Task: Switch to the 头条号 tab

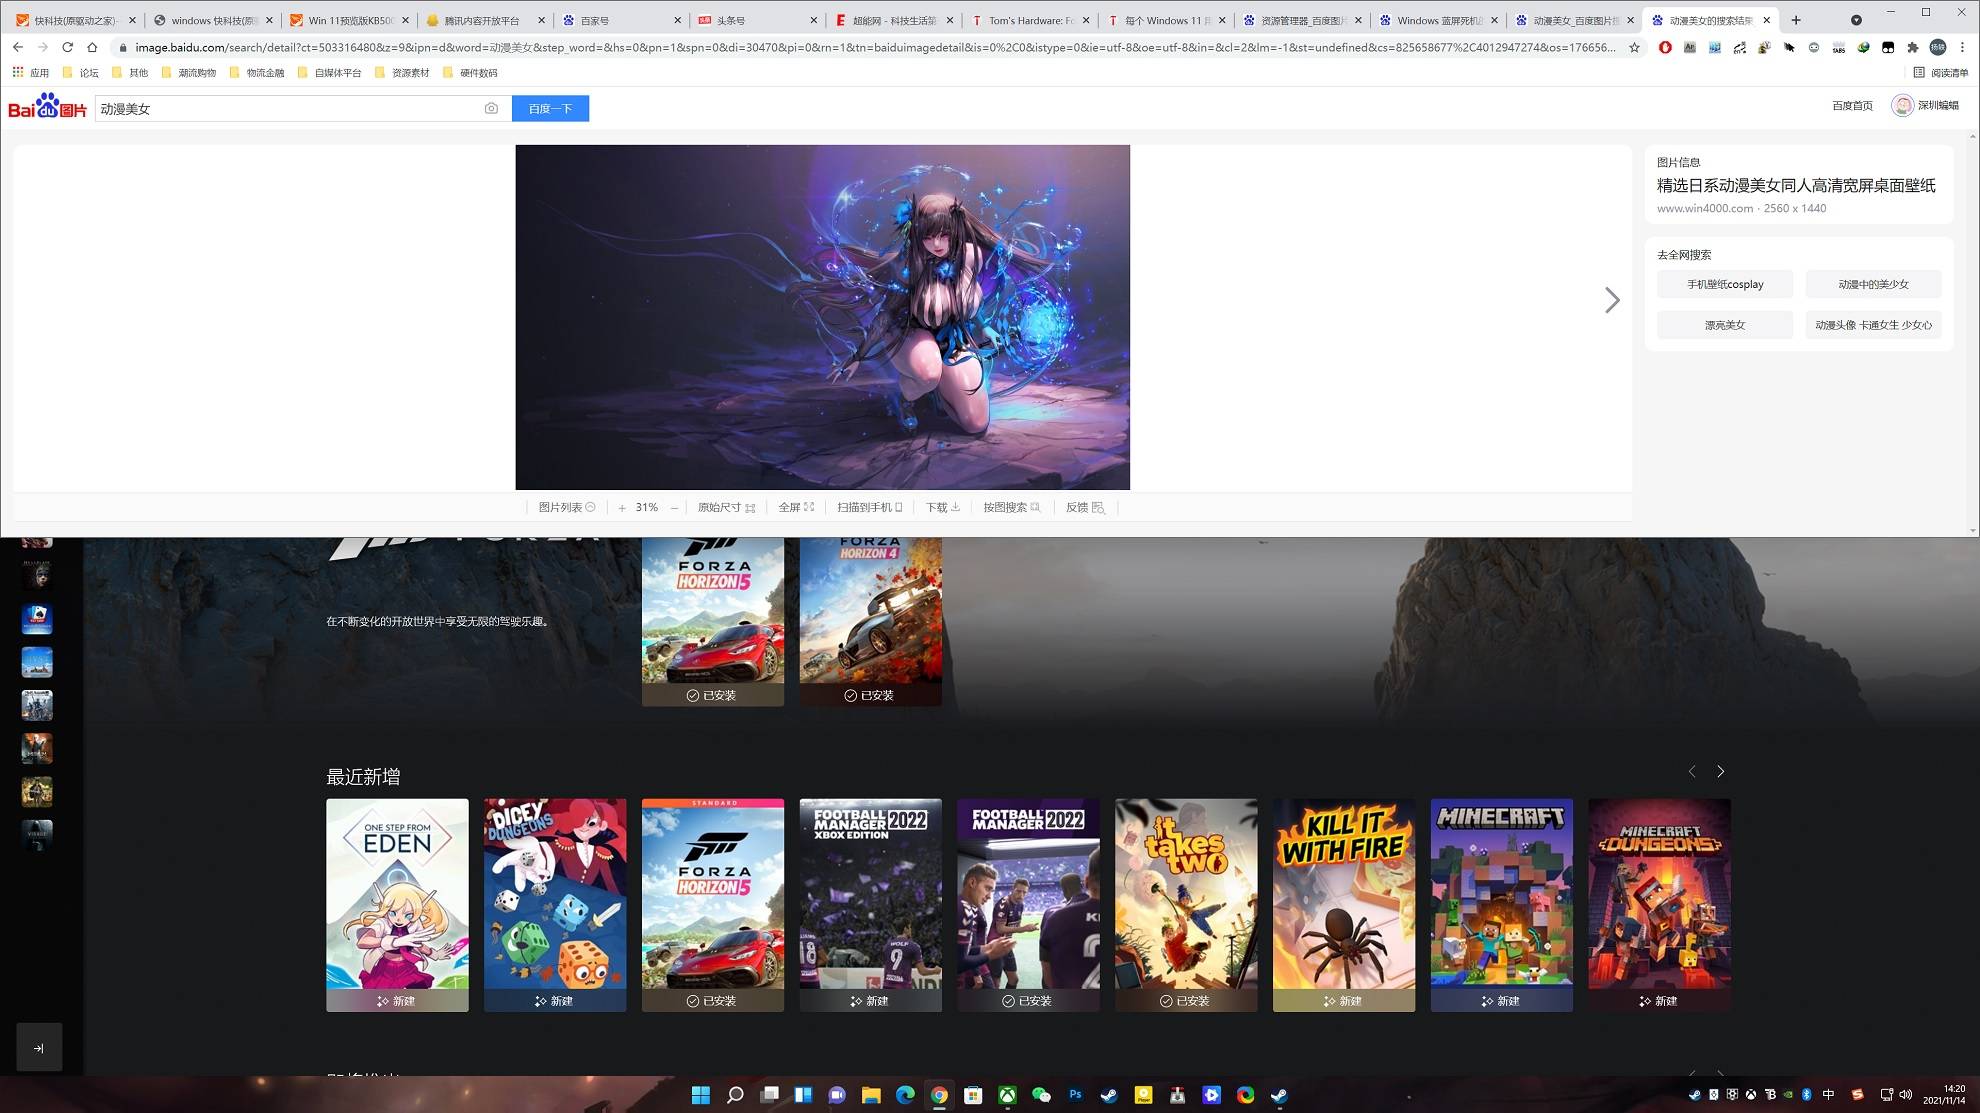Action: point(756,20)
